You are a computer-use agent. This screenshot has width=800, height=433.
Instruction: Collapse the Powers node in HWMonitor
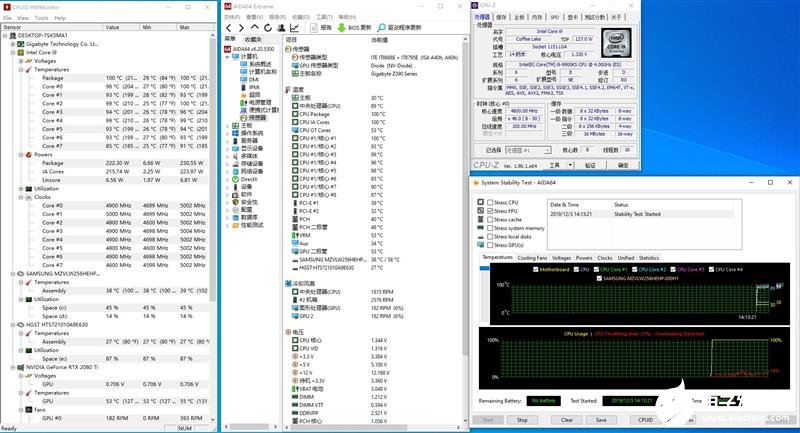(x=21, y=155)
